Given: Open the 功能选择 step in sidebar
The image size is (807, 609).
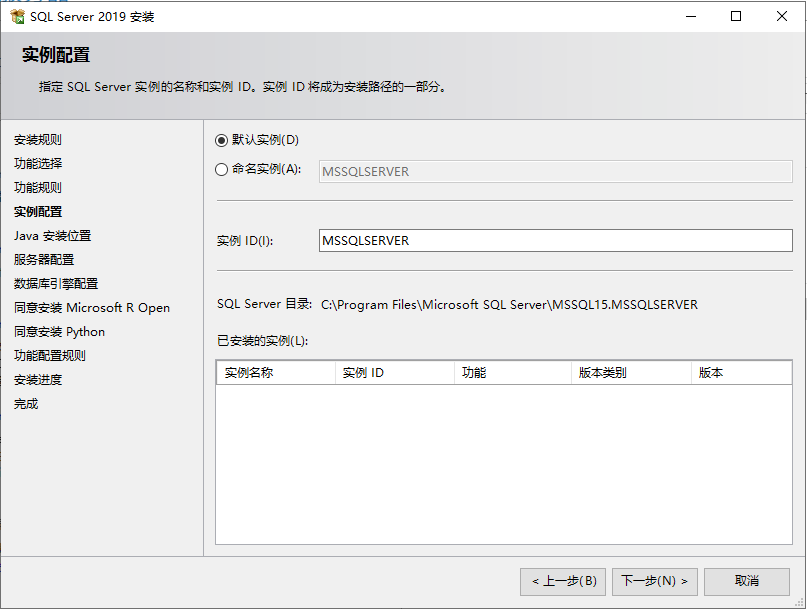Looking at the screenshot, I should 38,164.
